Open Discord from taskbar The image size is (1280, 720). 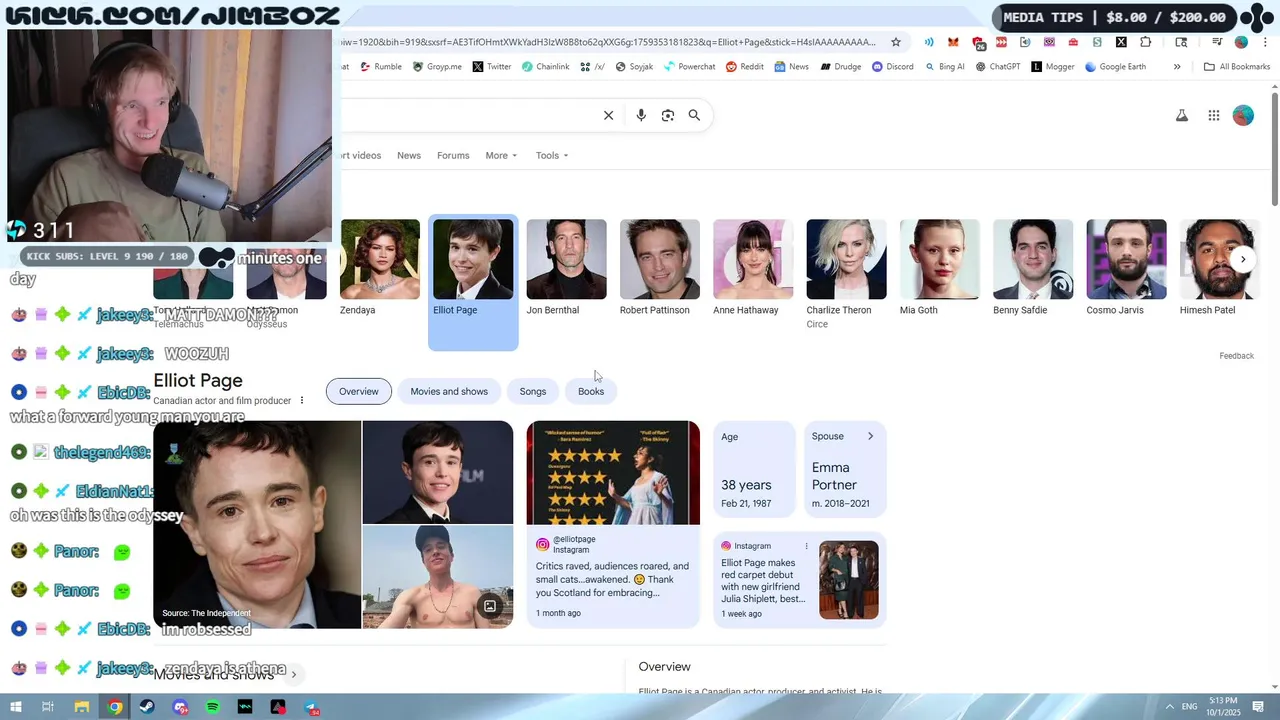180,707
